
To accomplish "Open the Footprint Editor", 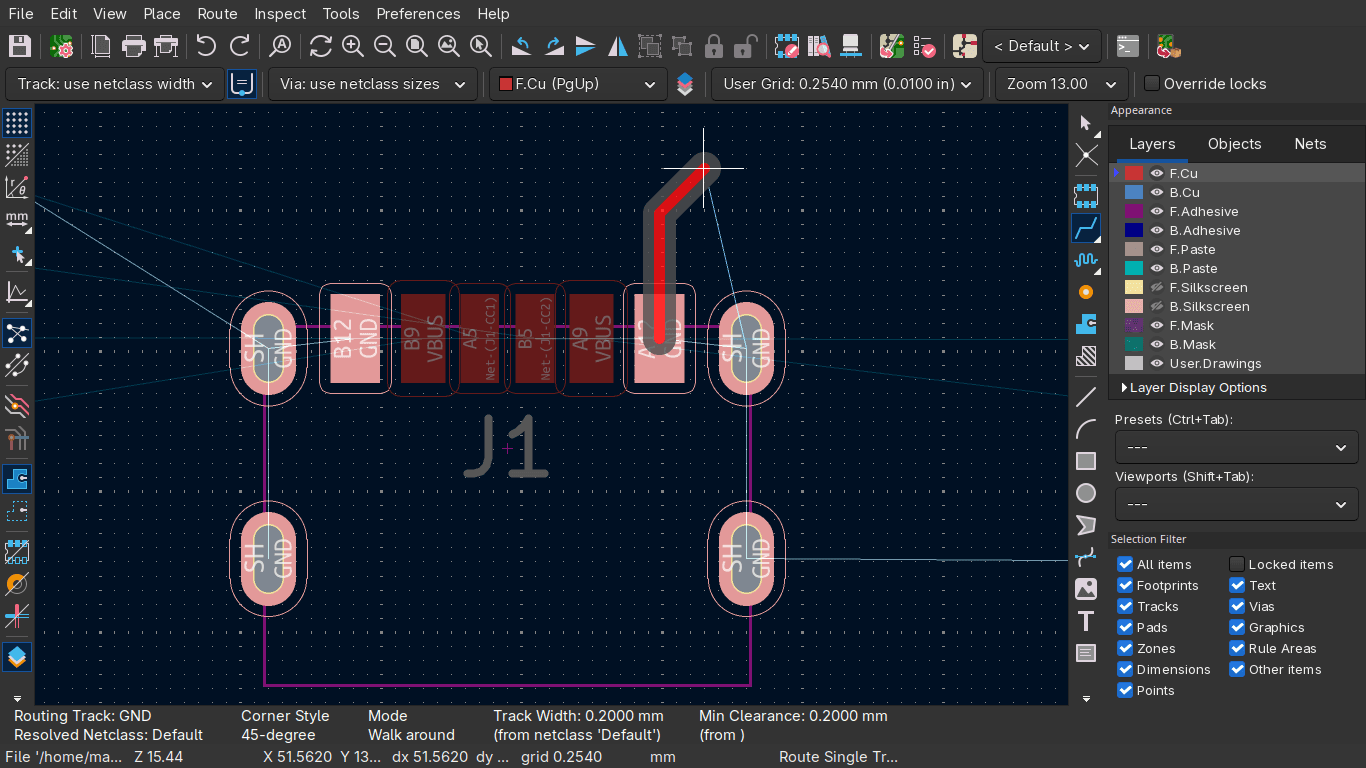I will coord(787,46).
